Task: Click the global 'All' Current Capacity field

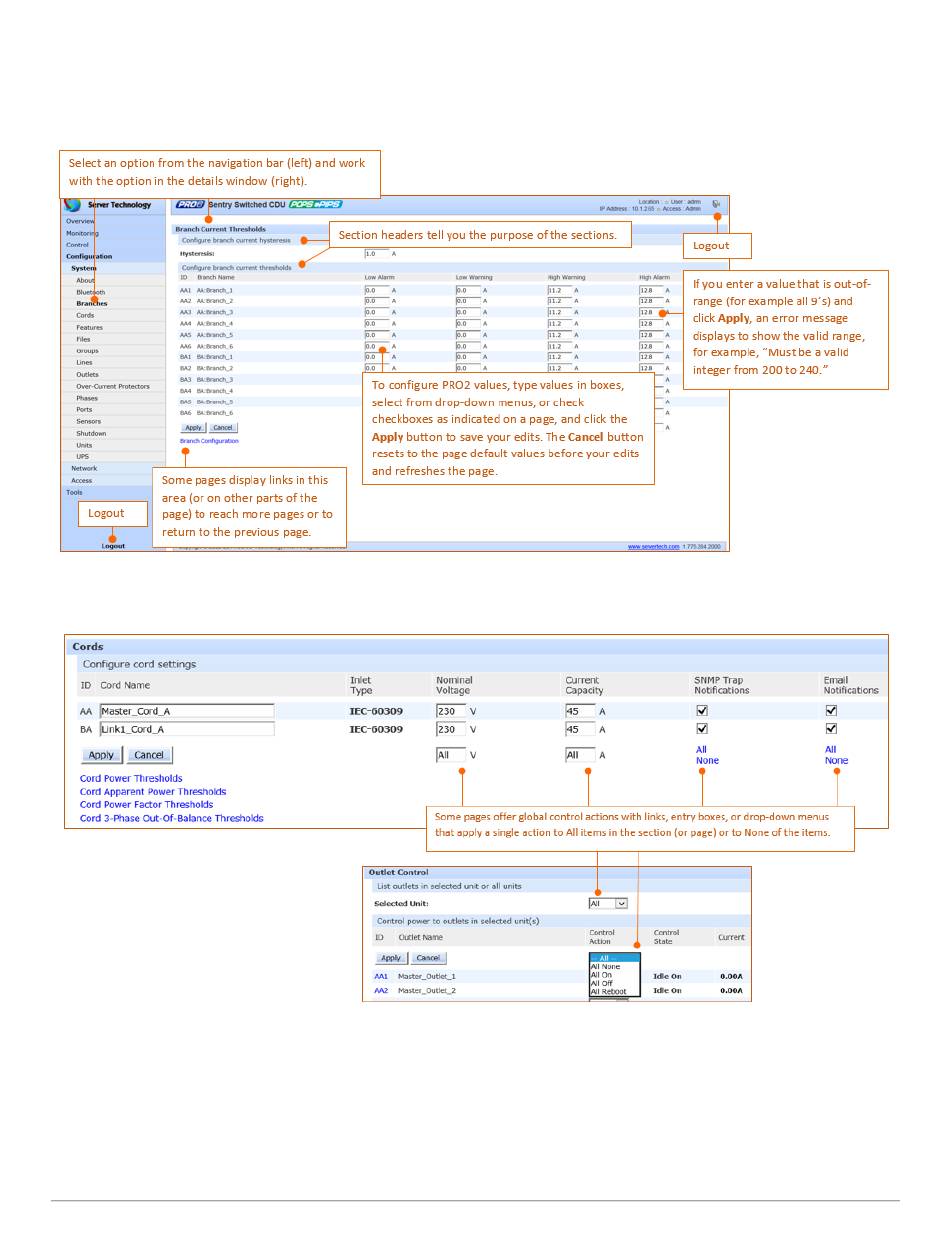Action: [x=580, y=755]
